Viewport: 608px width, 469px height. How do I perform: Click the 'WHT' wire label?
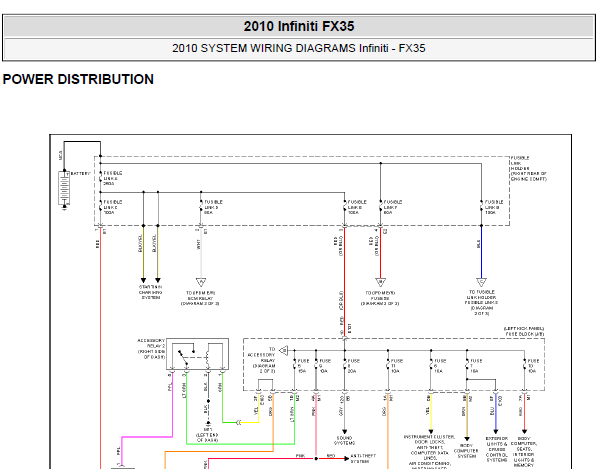point(198,245)
